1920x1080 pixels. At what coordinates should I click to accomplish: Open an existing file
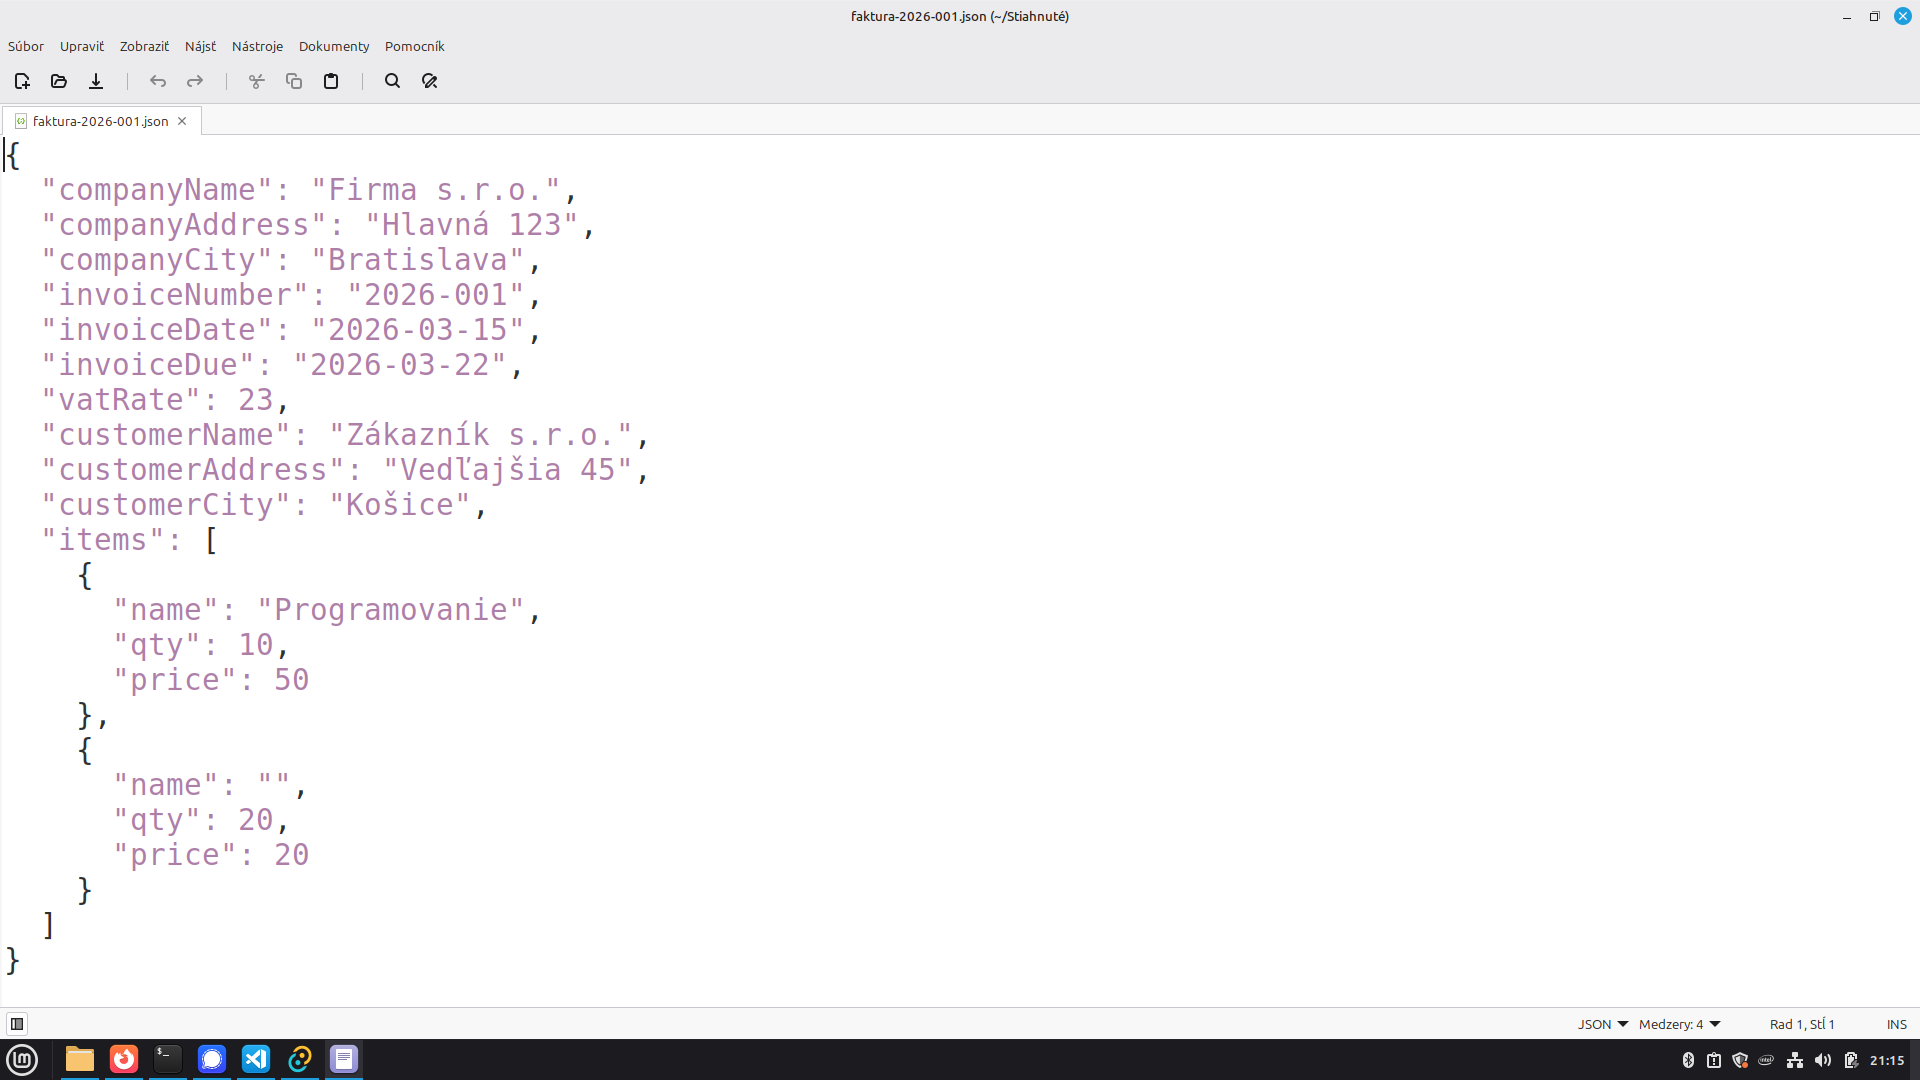[x=58, y=81]
